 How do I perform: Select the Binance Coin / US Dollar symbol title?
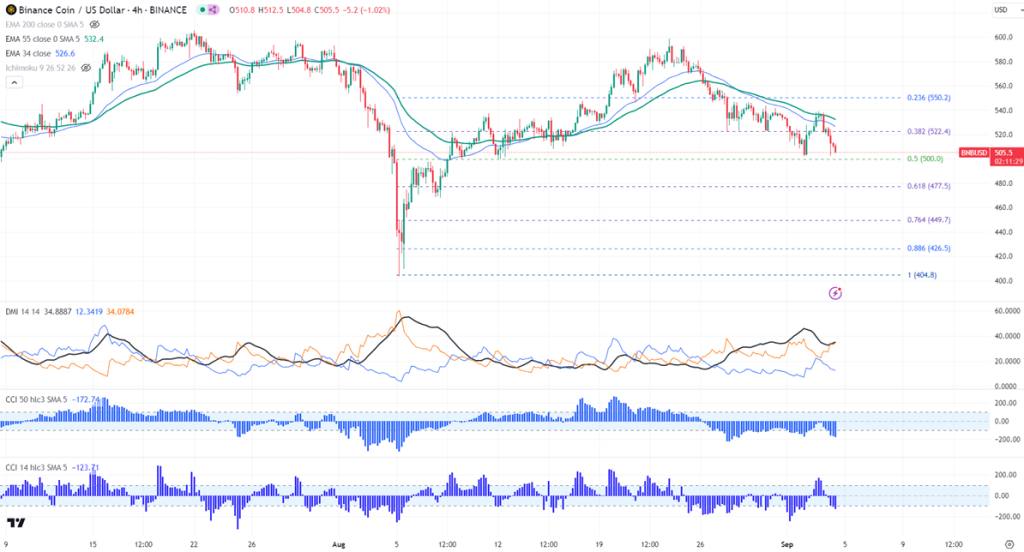pyautogui.click(x=103, y=10)
